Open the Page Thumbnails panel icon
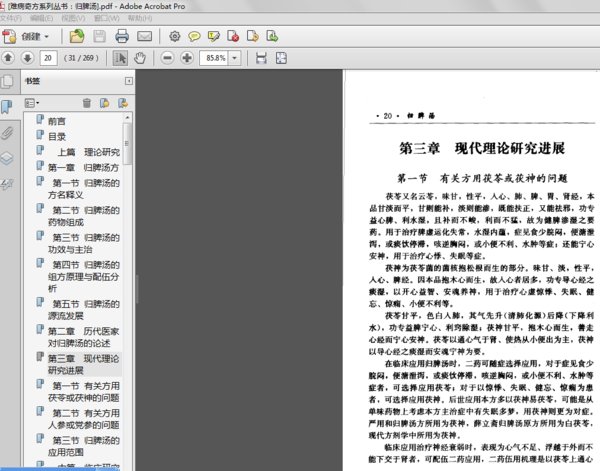Viewport: 600px width, 471px height. click(x=7, y=81)
